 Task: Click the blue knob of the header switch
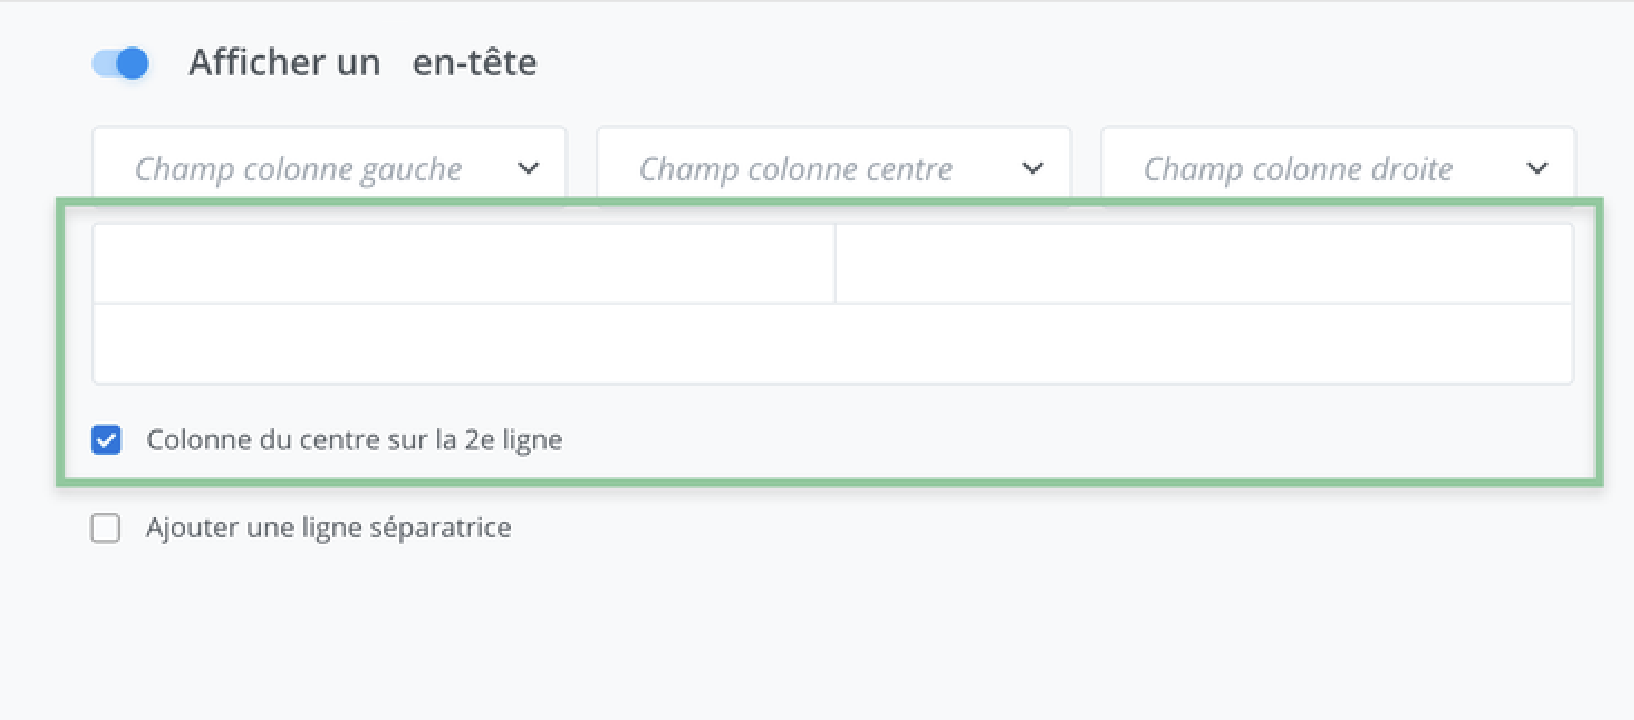click(132, 64)
